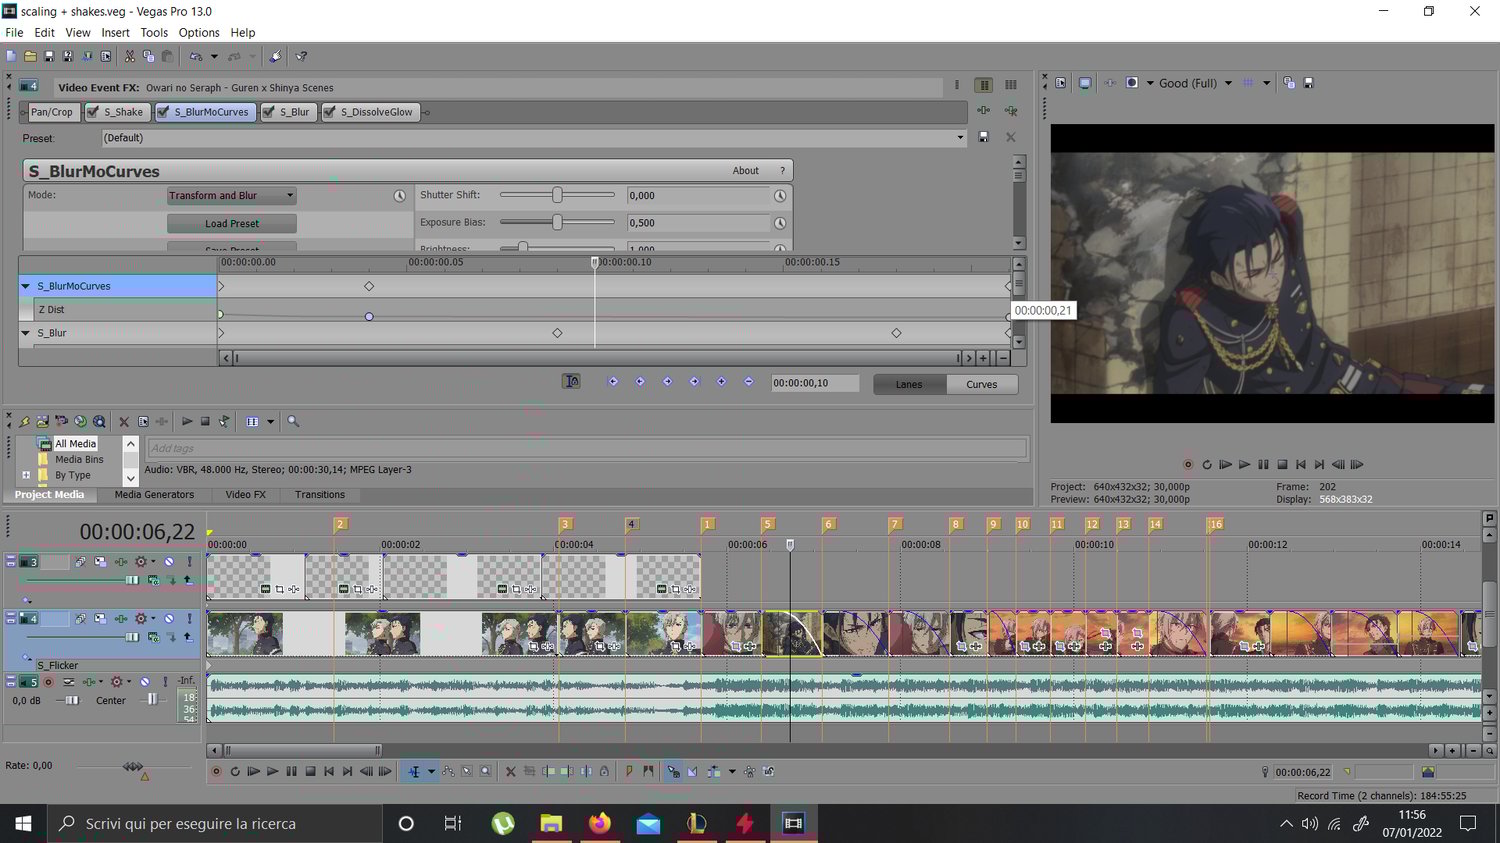The width and height of the screenshot is (1500, 843).
Task: Click the Pan/Crop button in effect chain
Action: (51, 112)
